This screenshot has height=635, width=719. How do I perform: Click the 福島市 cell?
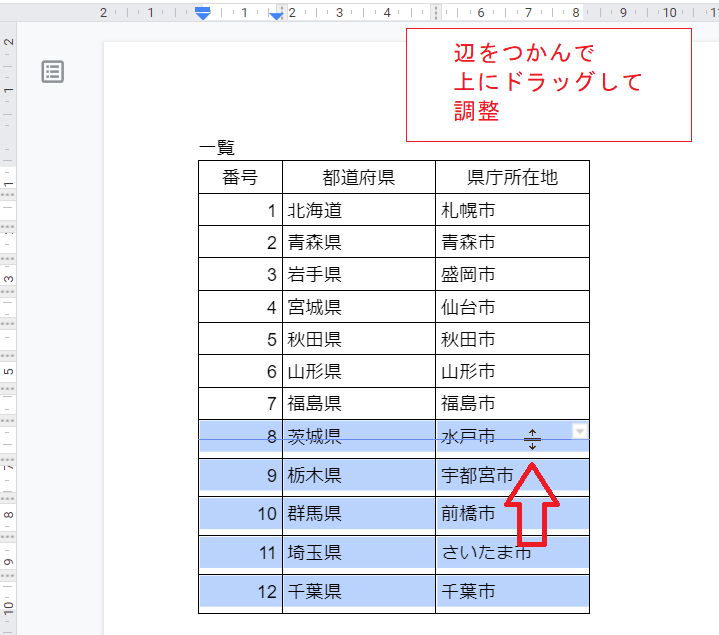coord(512,404)
